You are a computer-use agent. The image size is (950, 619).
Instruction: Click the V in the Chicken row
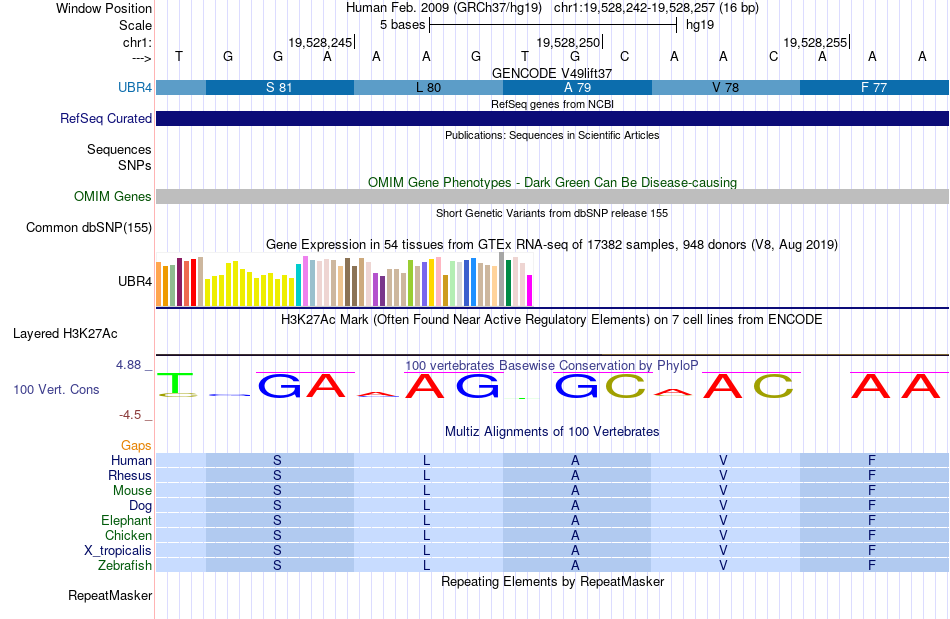[x=723, y=535]
